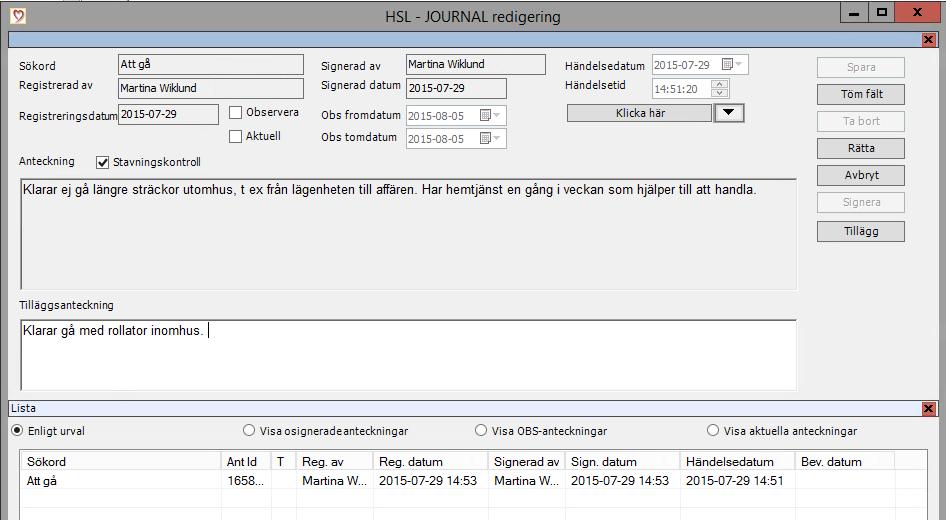Sort list by the Sökord column header
Screen dimensions: 946x520
pos(121,461)
